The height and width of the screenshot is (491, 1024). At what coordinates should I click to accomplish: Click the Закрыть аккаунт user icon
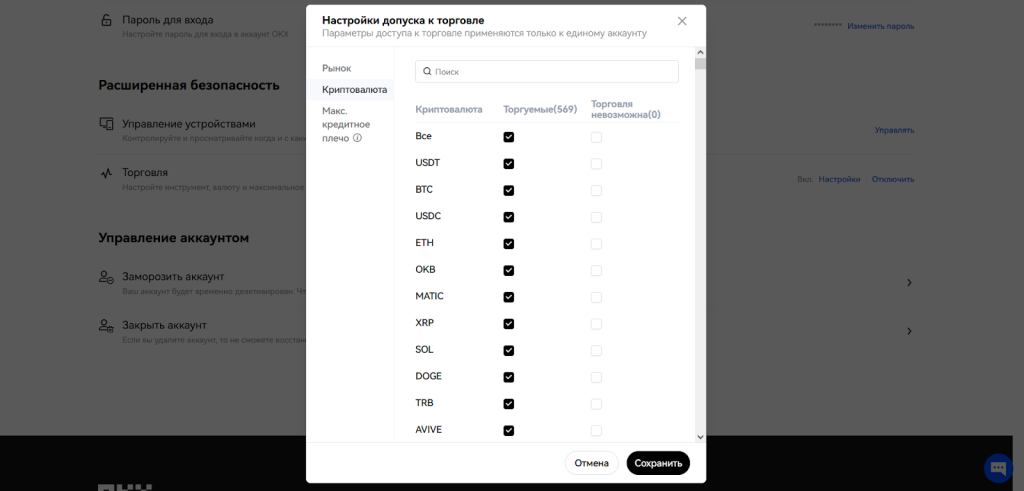pyautogui.click(x=106, y=326)
